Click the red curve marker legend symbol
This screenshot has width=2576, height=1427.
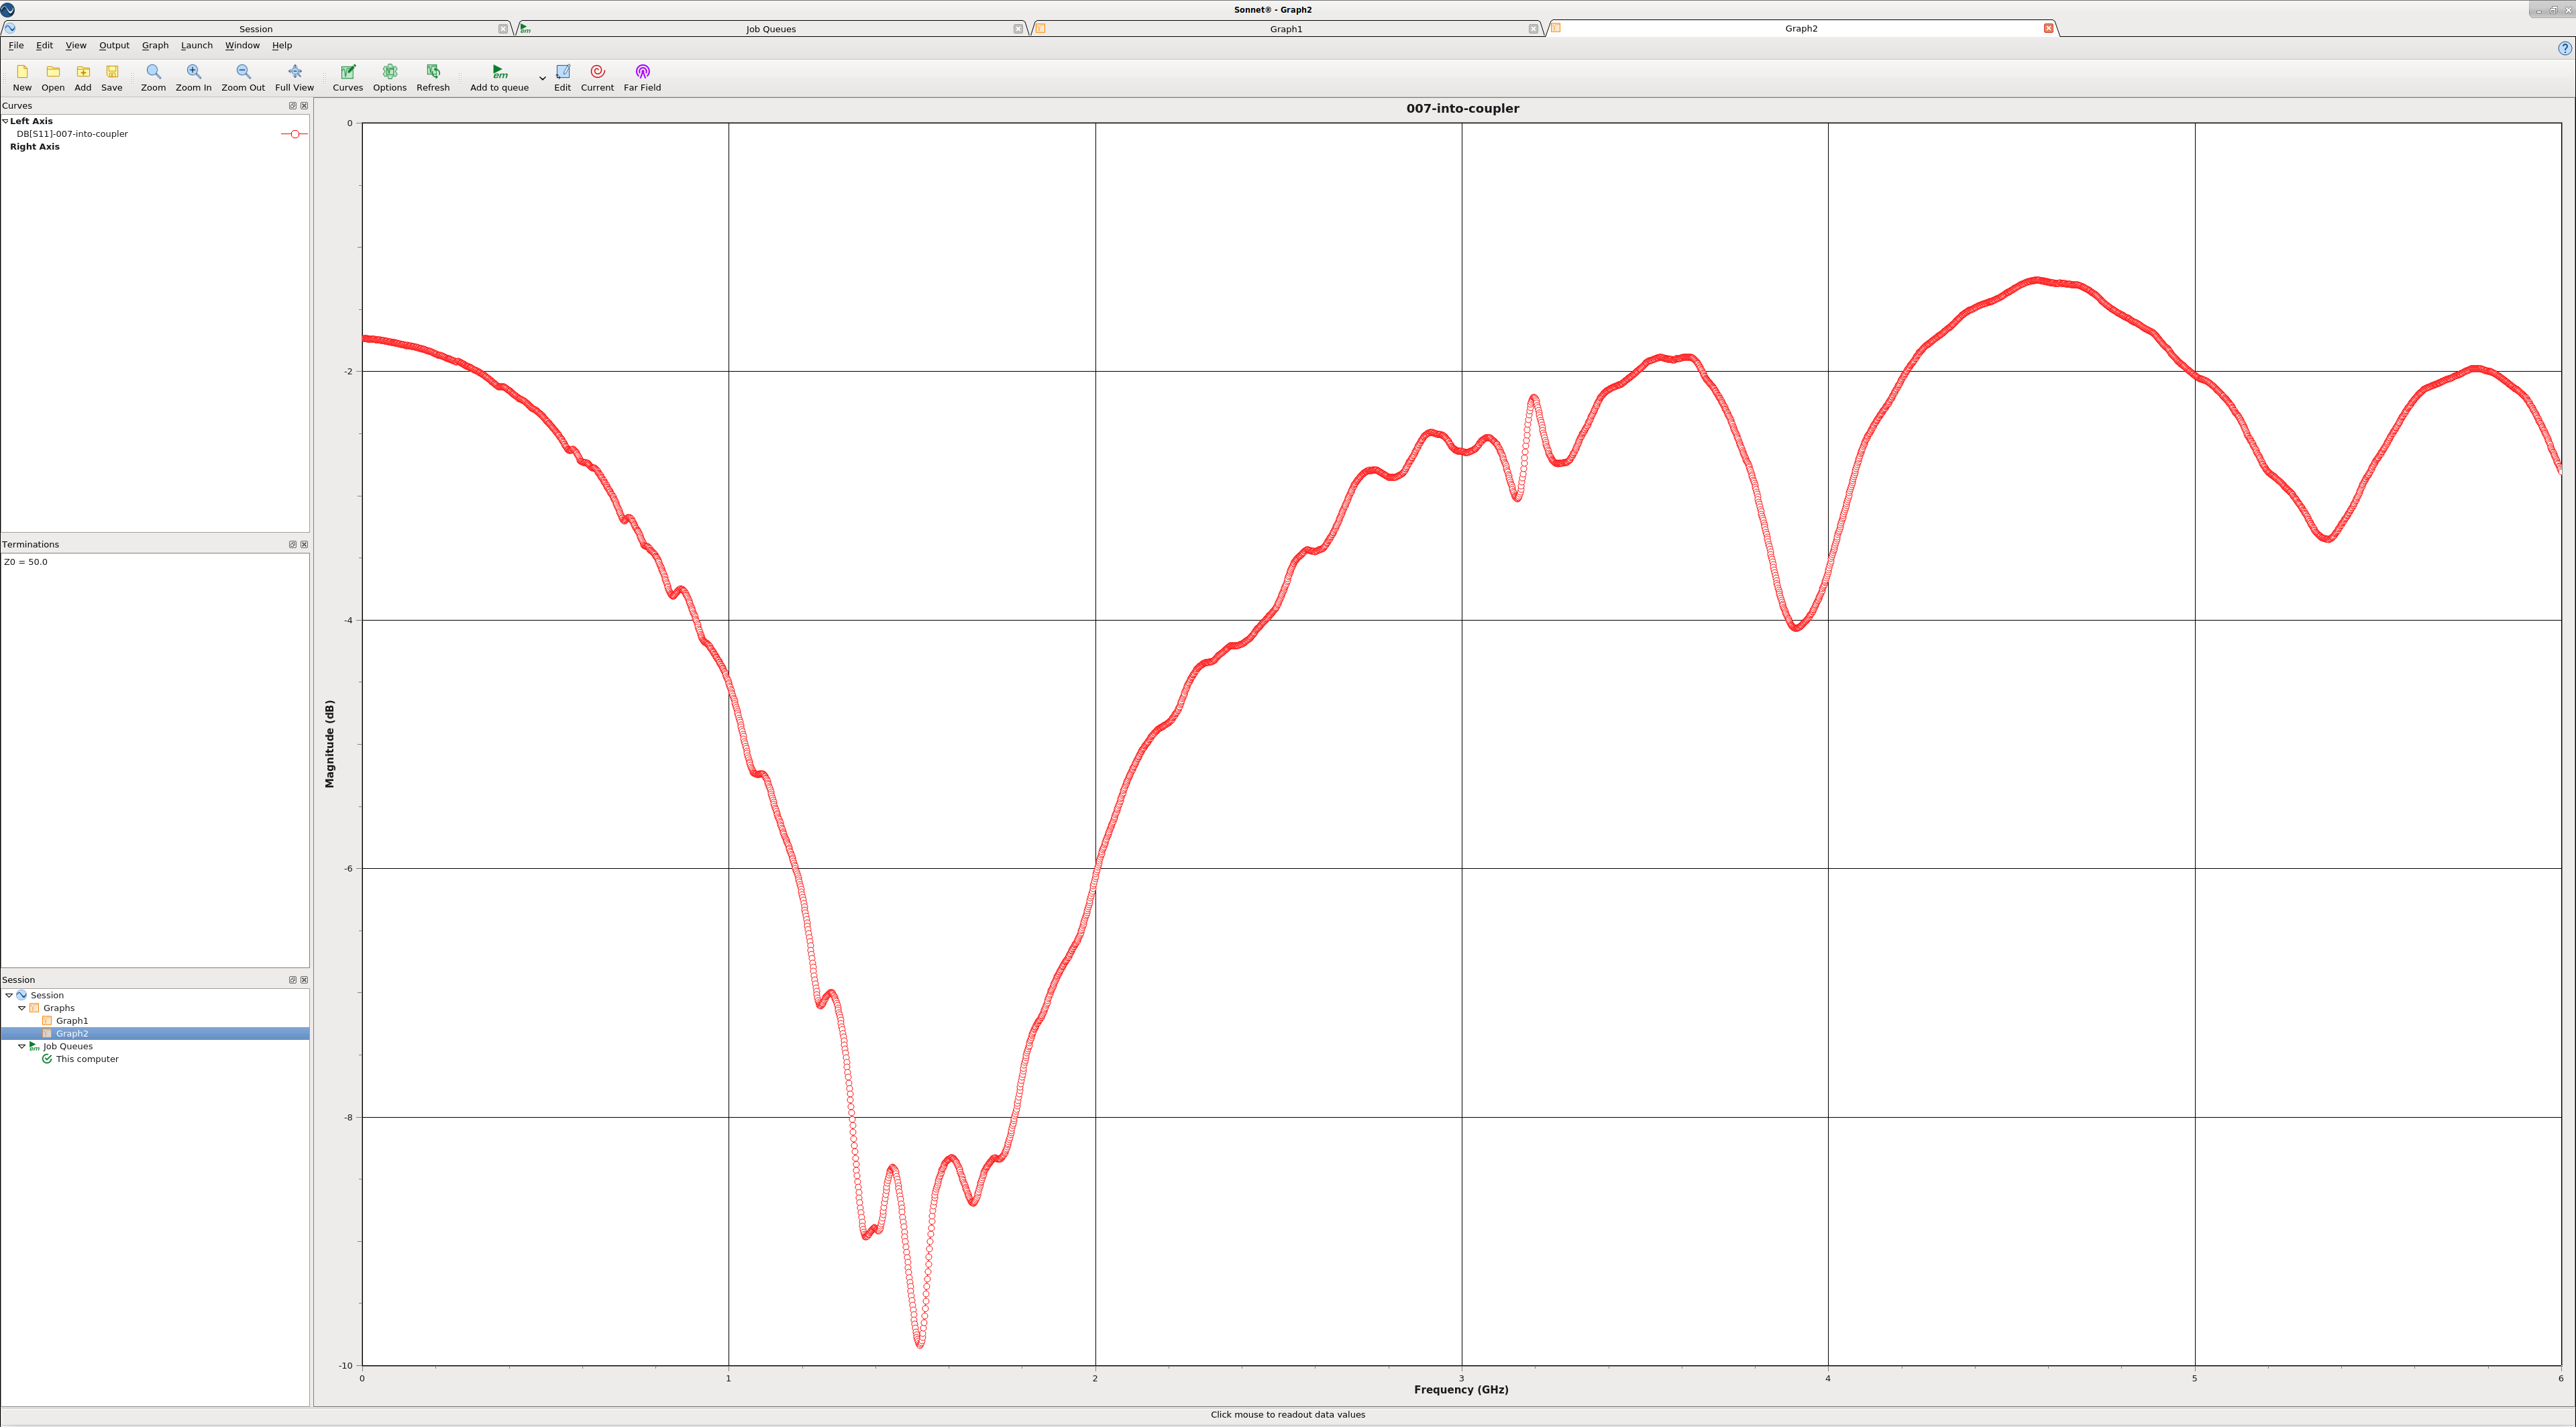pos(294,134)
